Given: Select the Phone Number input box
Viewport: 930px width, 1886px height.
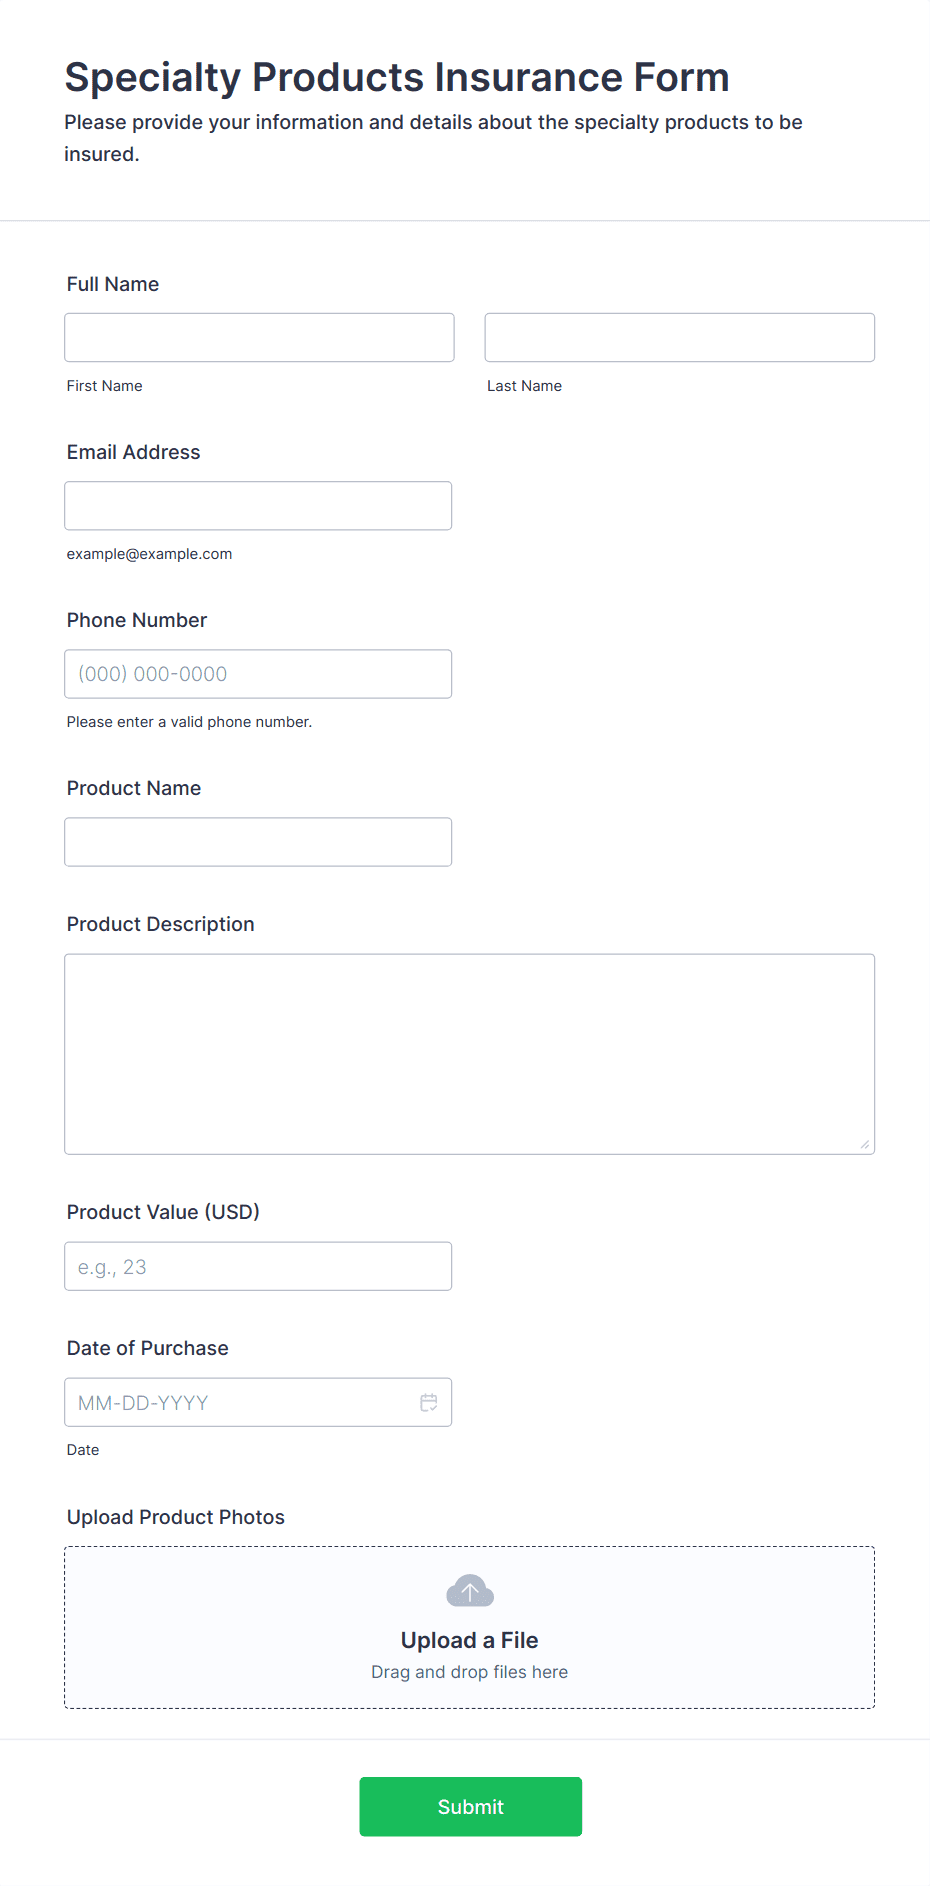Looking at the screenshot, I should (258, 674).
